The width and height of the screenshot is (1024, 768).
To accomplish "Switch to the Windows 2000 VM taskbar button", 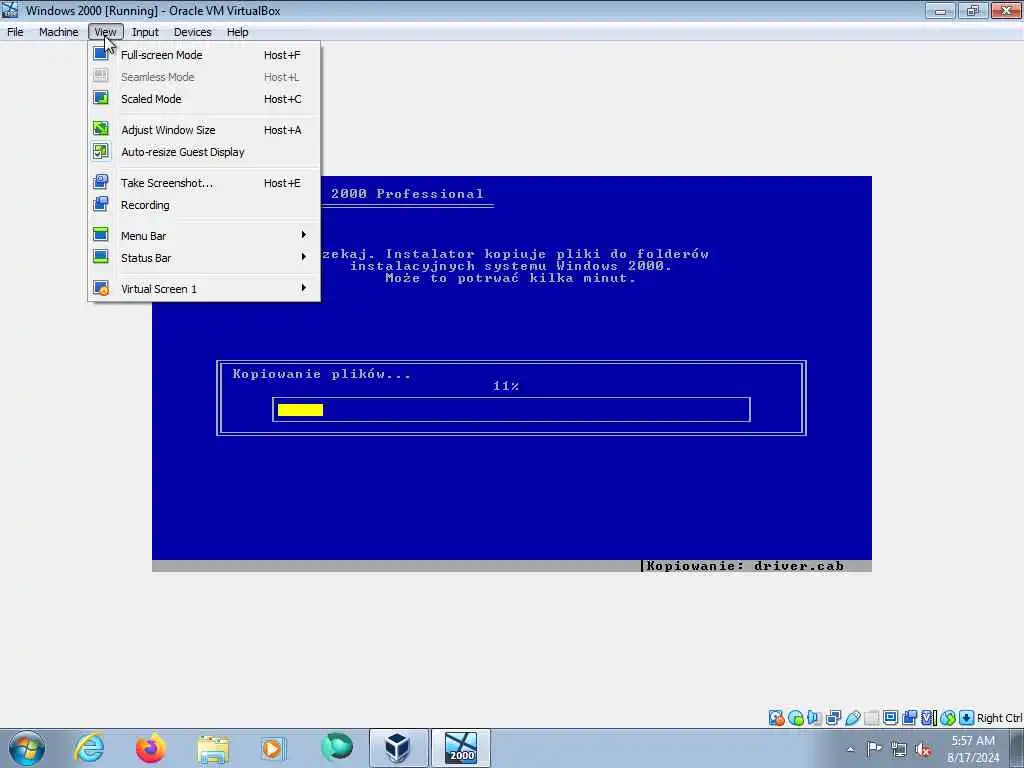I will (x=461, y=748).
